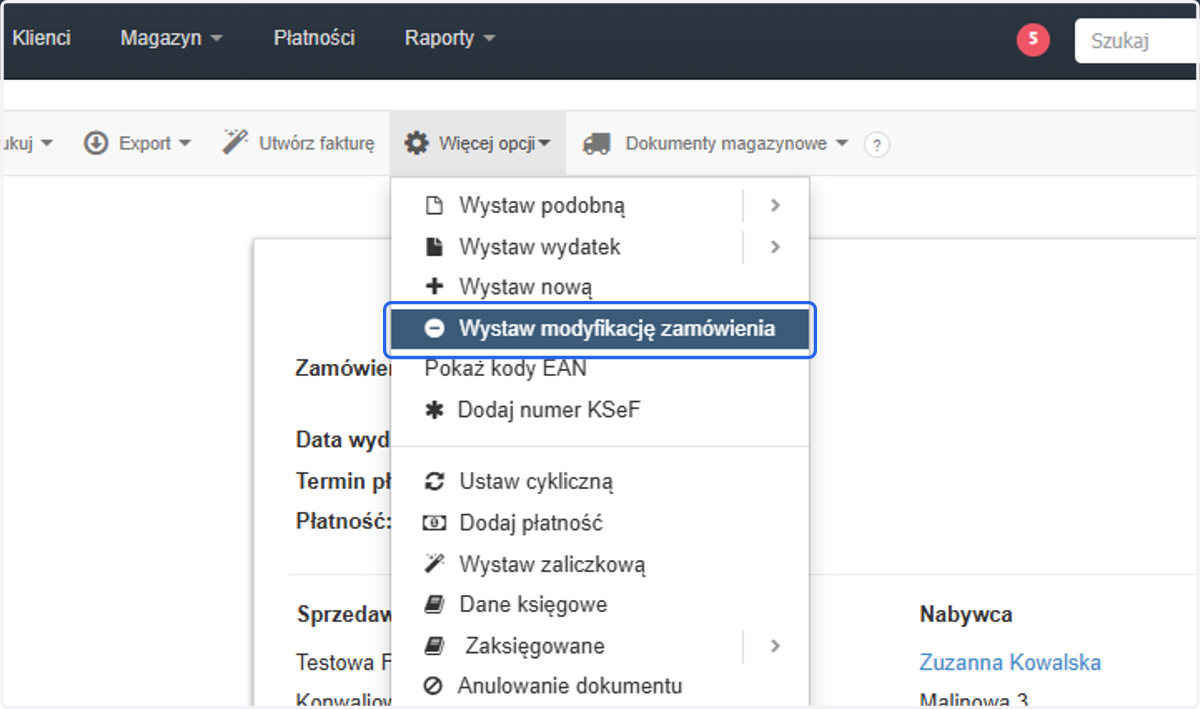Go to Płatności in the navbar

point(314,38)
